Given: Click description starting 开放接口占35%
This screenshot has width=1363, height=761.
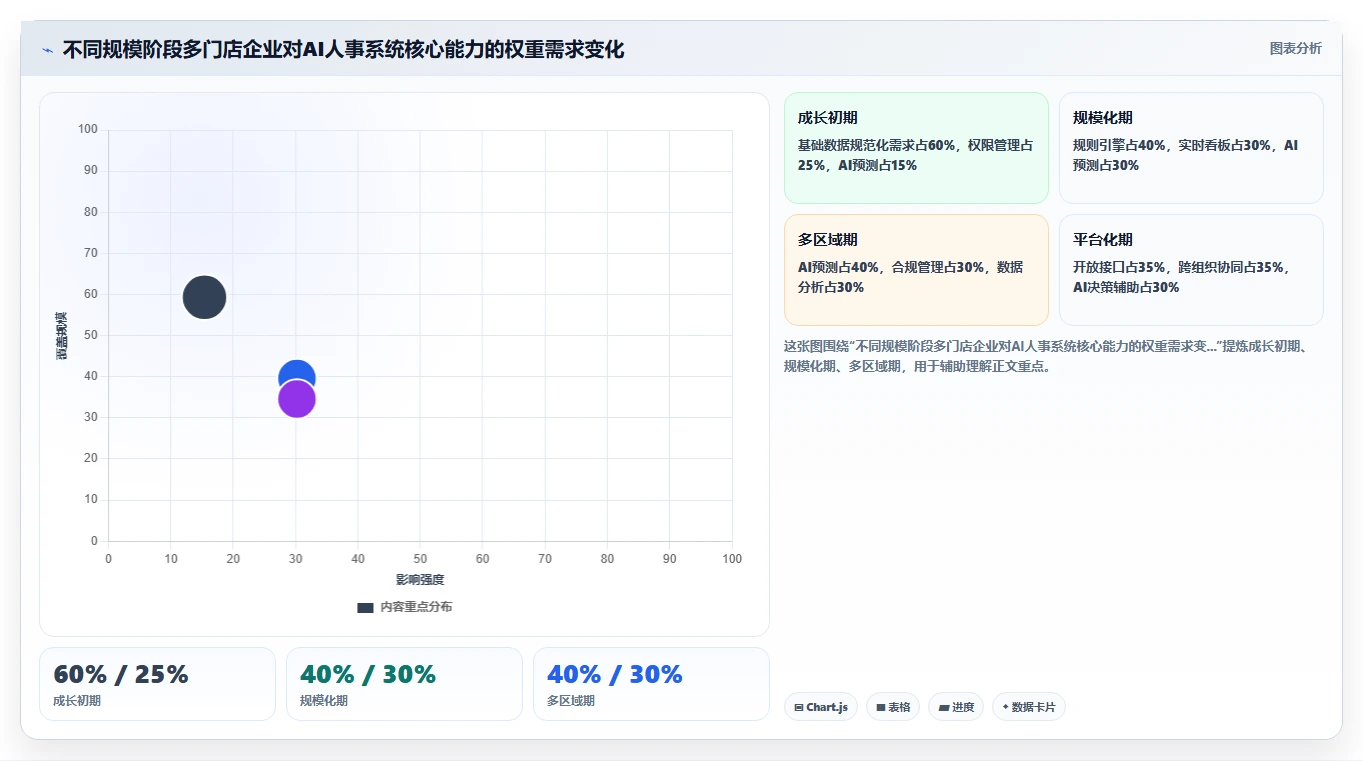Looking at the screenshot, I should (x=1182, y=277).
